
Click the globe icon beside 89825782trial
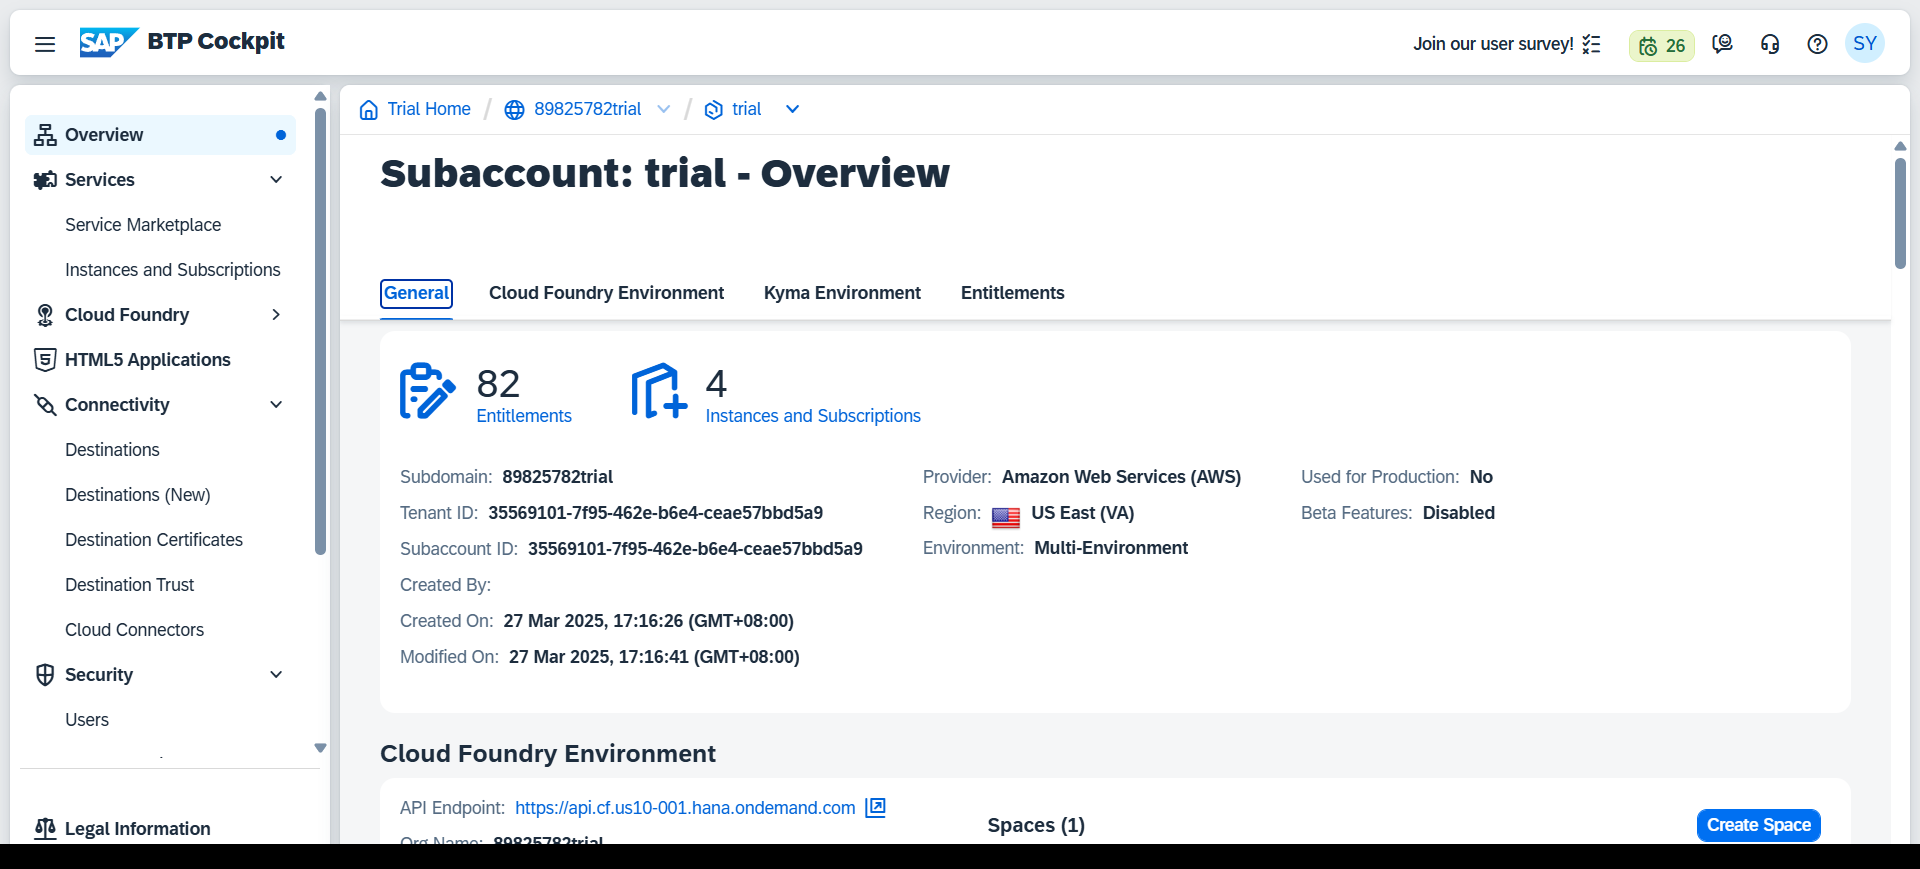point(514,110)
